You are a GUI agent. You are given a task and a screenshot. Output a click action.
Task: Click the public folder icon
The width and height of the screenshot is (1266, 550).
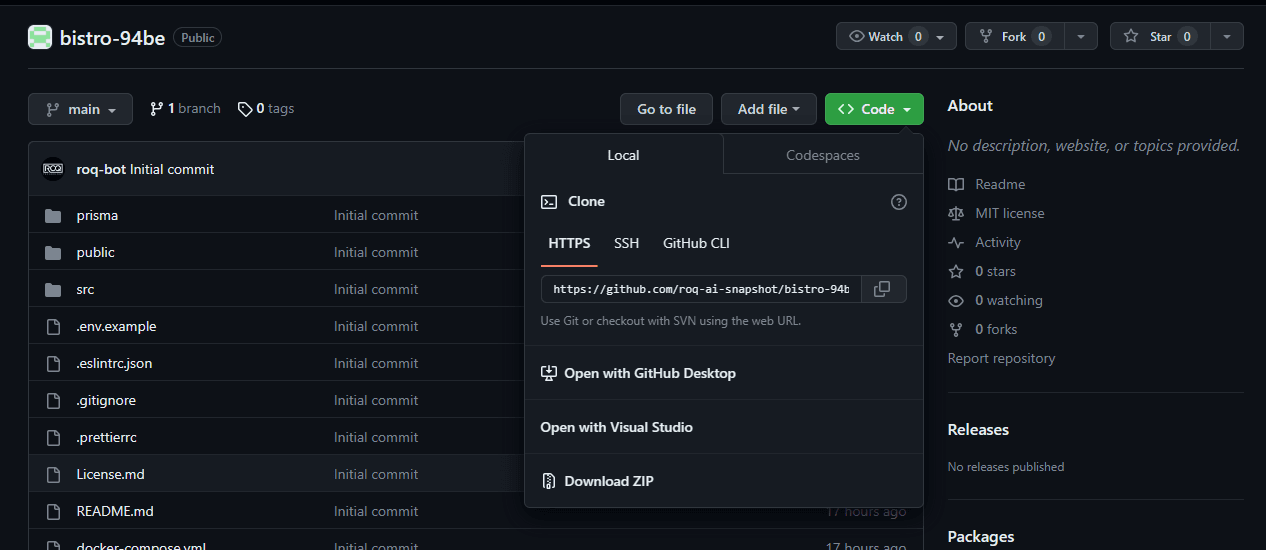(x=53, y=252)
